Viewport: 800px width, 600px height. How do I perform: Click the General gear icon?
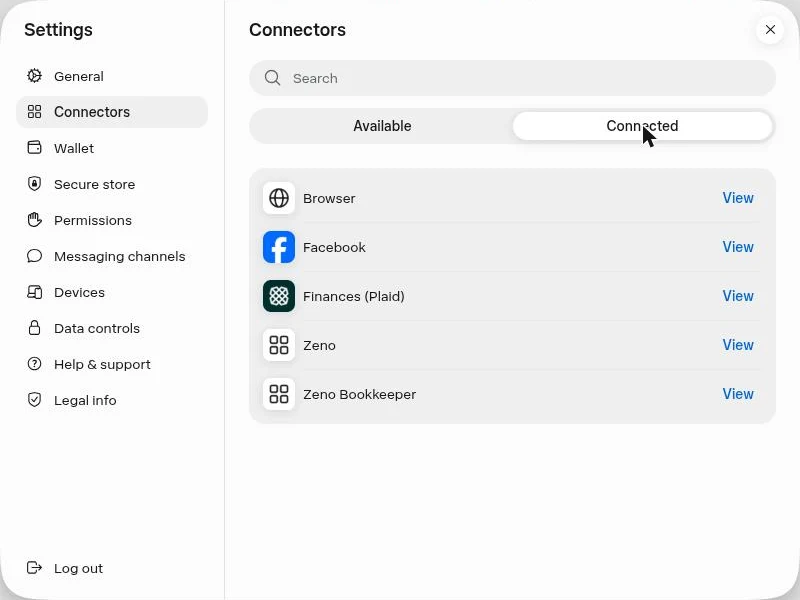[x=34, y=76]
